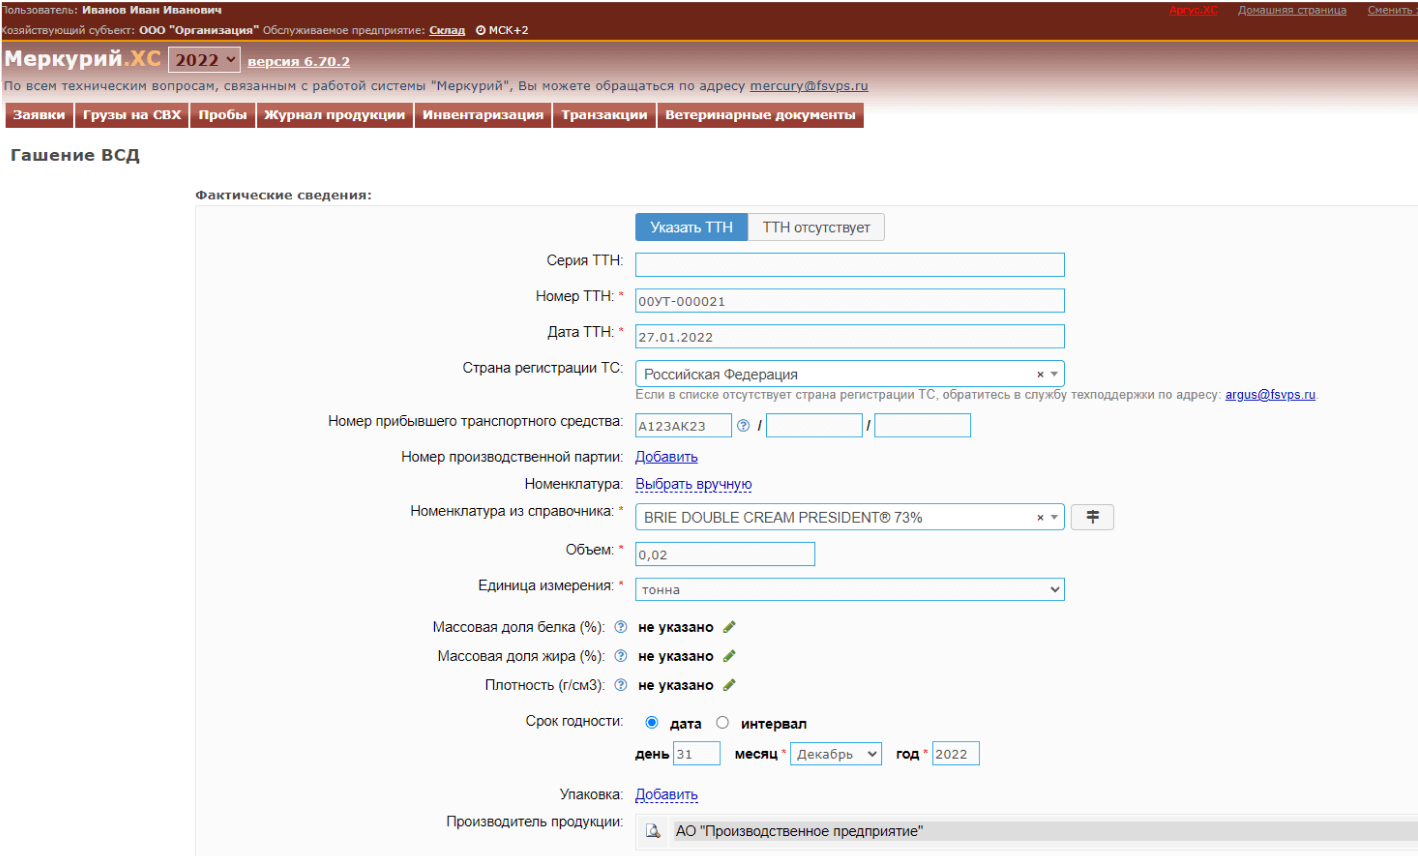
Task: Click the Гашение ВСД page heading
Action: coord(75,156)
